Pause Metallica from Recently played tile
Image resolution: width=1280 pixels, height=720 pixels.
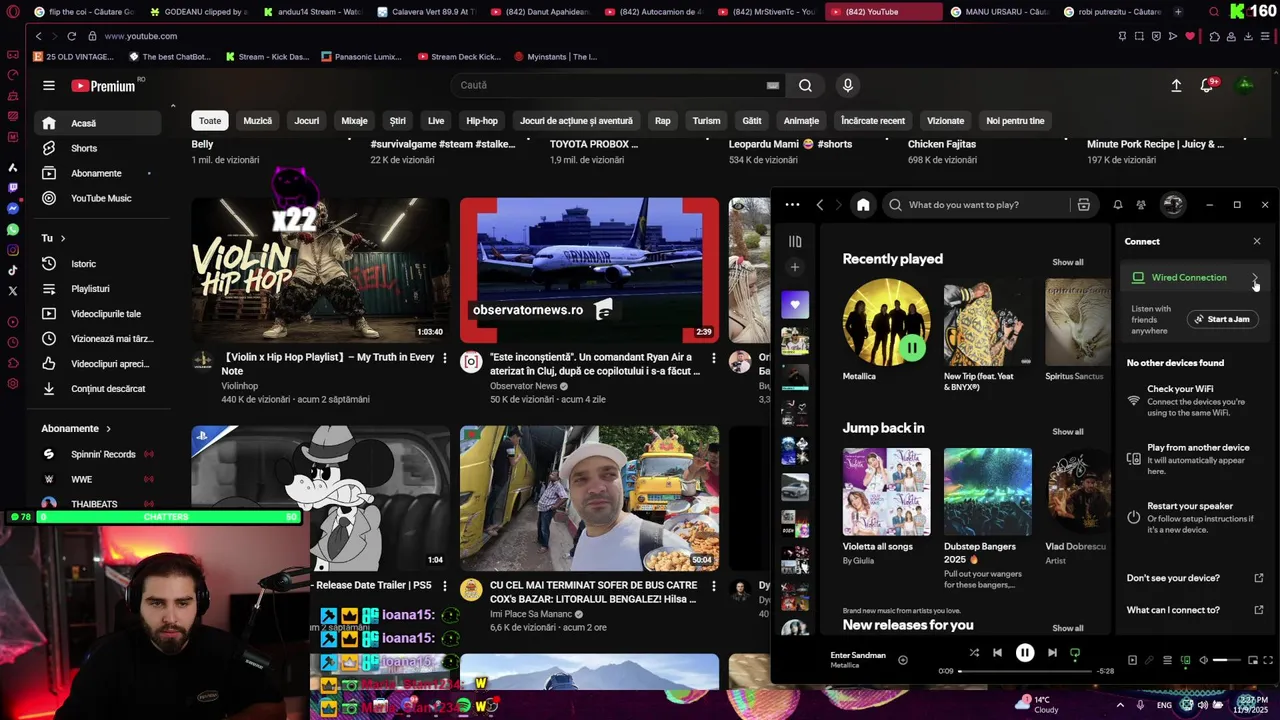(912, 347)
